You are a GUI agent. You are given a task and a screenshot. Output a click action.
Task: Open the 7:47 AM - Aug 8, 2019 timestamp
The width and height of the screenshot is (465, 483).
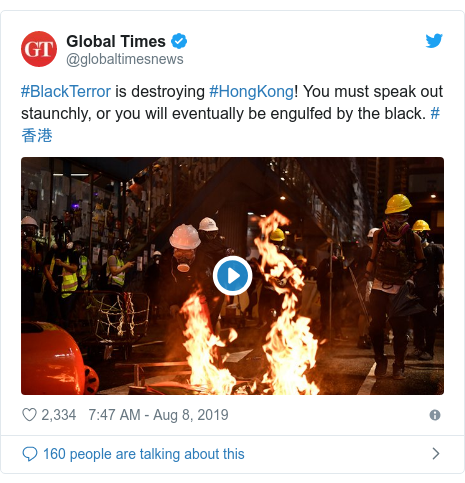coord(158,415)
